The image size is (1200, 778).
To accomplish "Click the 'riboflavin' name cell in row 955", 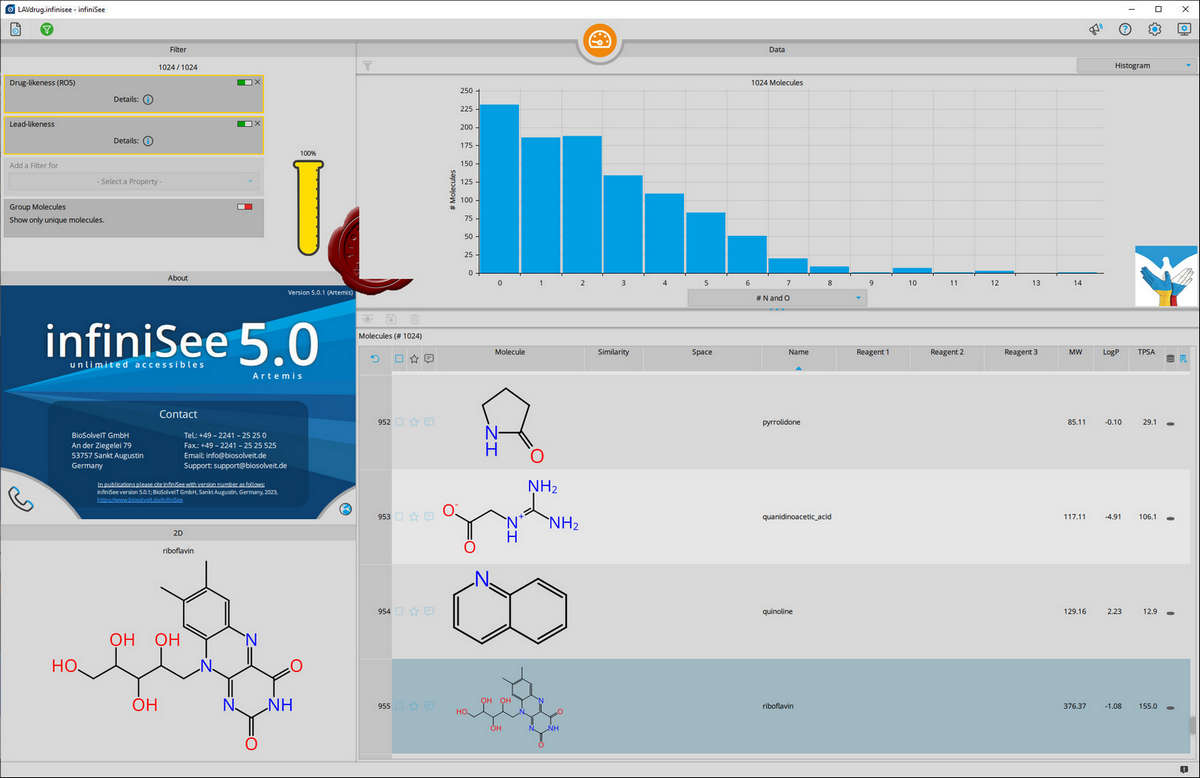I will click(777, 706).
